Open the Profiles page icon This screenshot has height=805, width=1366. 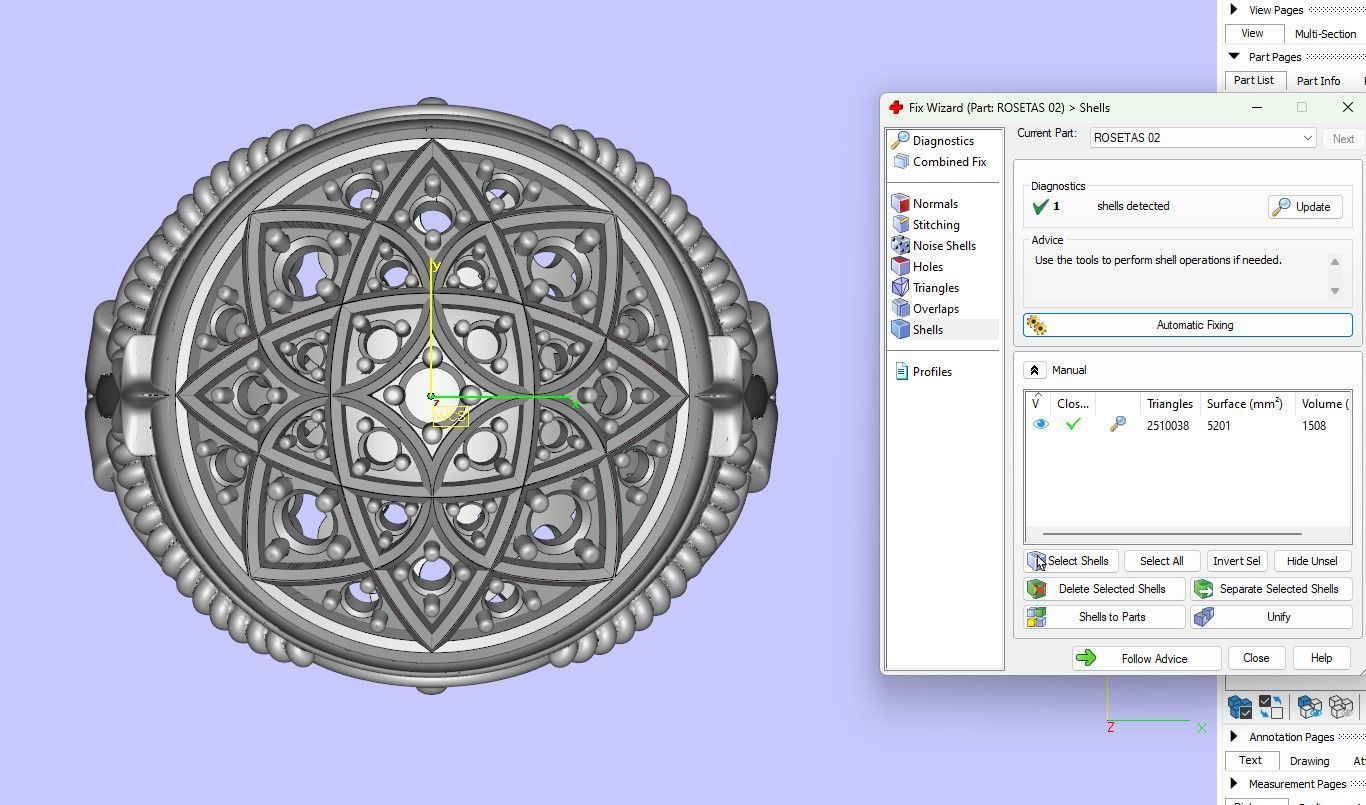[x=900, y=372]
